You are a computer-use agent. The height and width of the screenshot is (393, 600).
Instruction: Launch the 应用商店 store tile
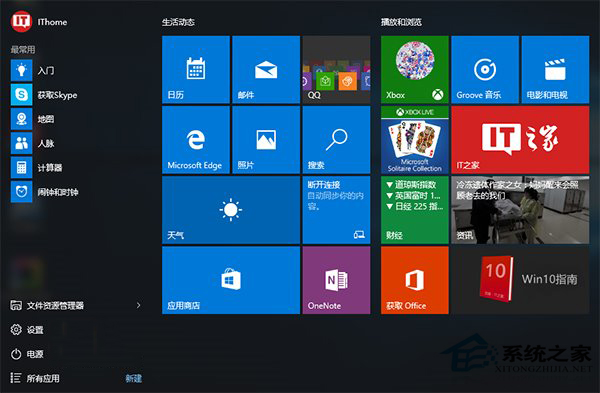[x=231, y=280]
